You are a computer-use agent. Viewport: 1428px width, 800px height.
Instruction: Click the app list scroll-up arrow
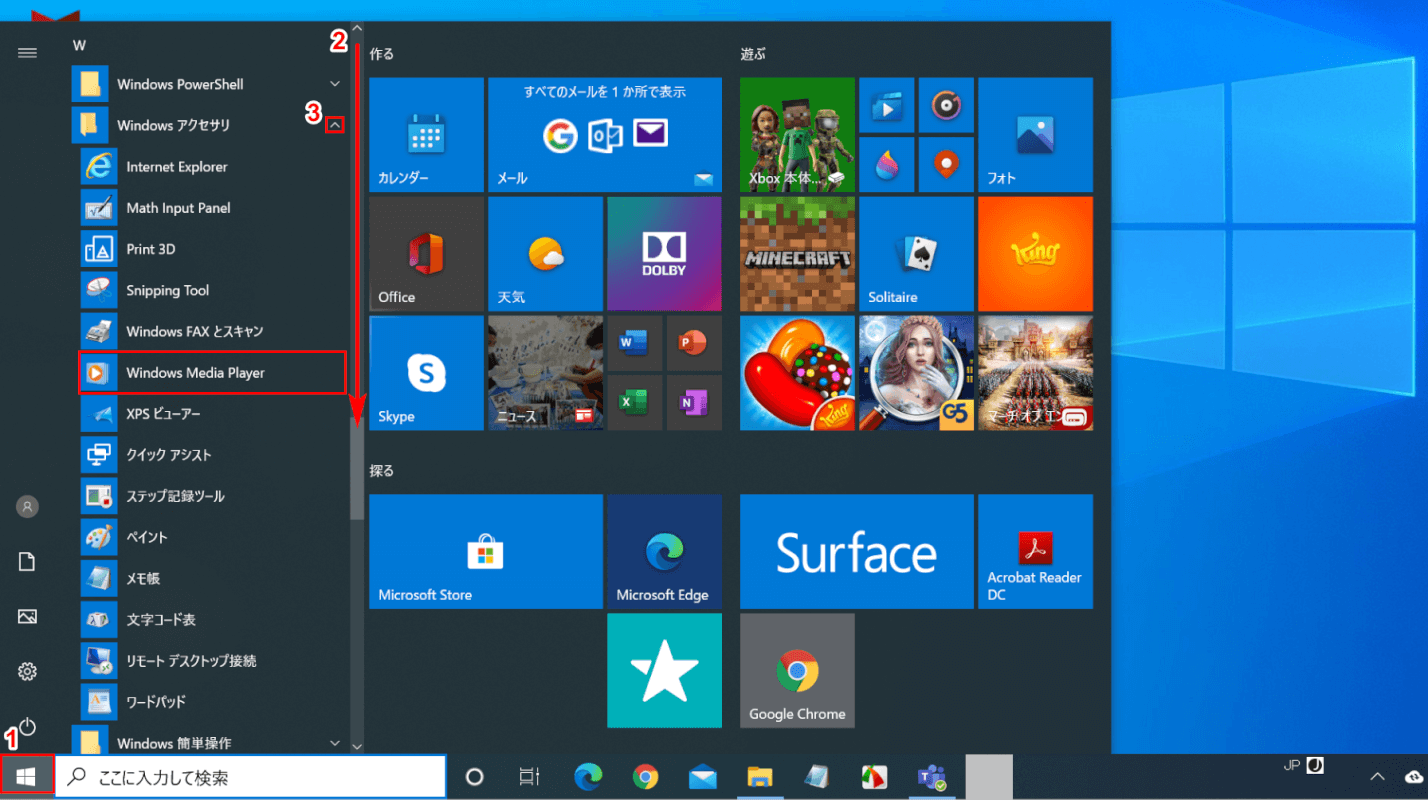point(357,30)
